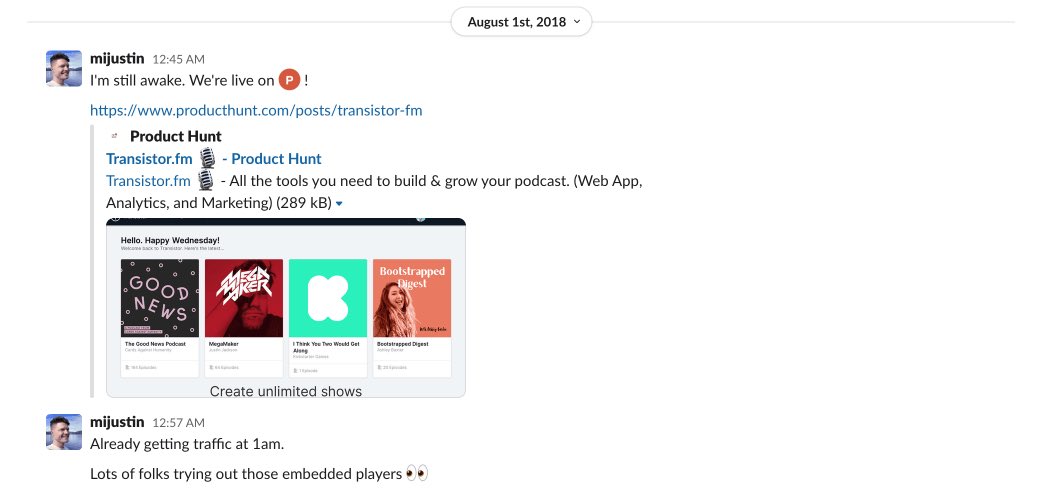Click the microphone emoji in the preview description
Image resolution: width=1041 pixels, height=495 pixels.
coord(205,181)
